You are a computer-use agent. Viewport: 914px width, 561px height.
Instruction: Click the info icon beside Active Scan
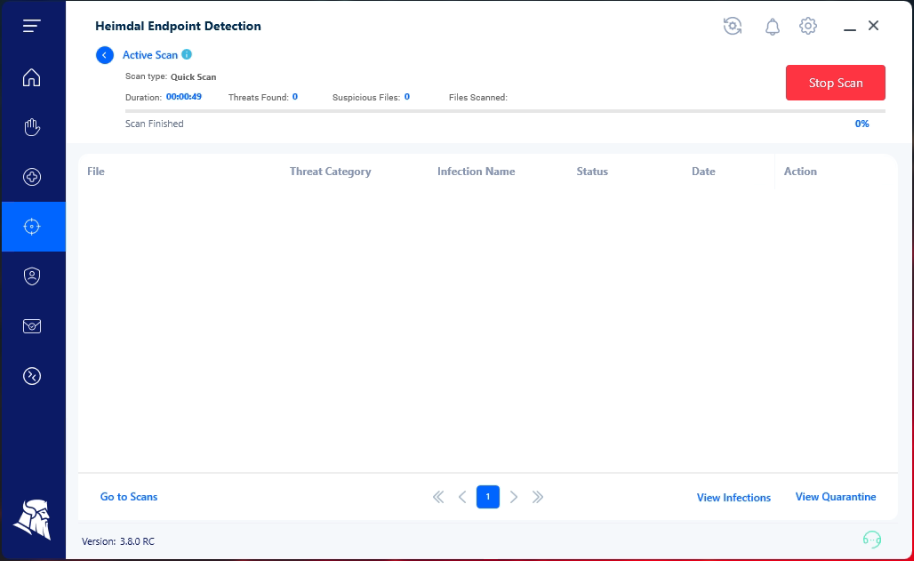[x=187, y=54]
